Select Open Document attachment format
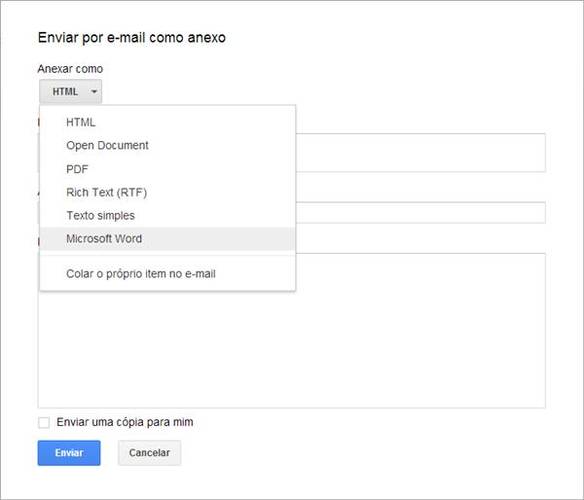This screenshot has height=500, width=584. click(x=167, y=145)
